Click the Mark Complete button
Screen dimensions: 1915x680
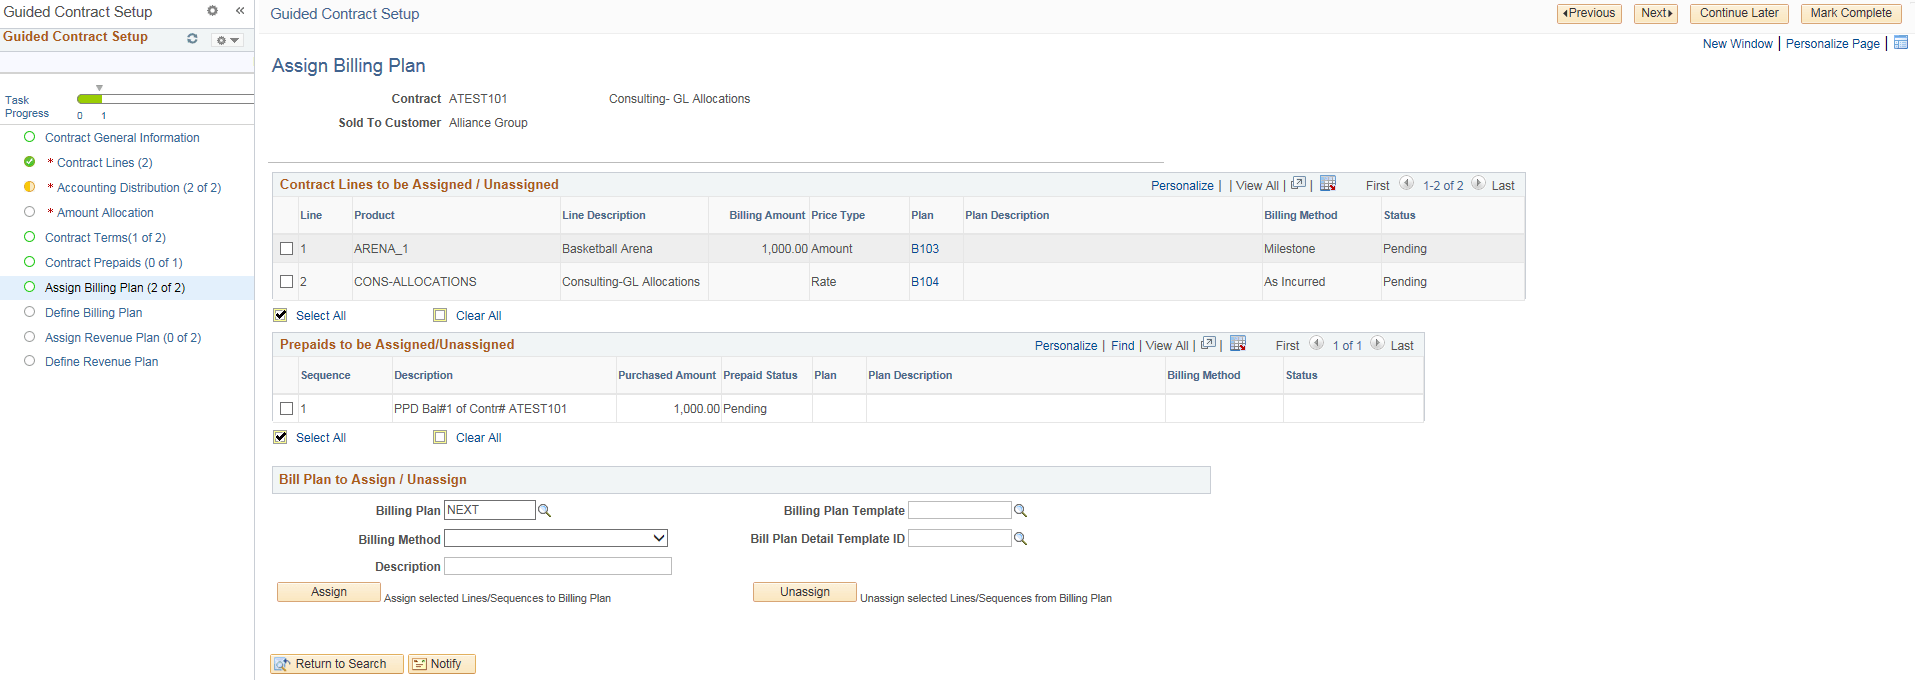pos(1851,13)
